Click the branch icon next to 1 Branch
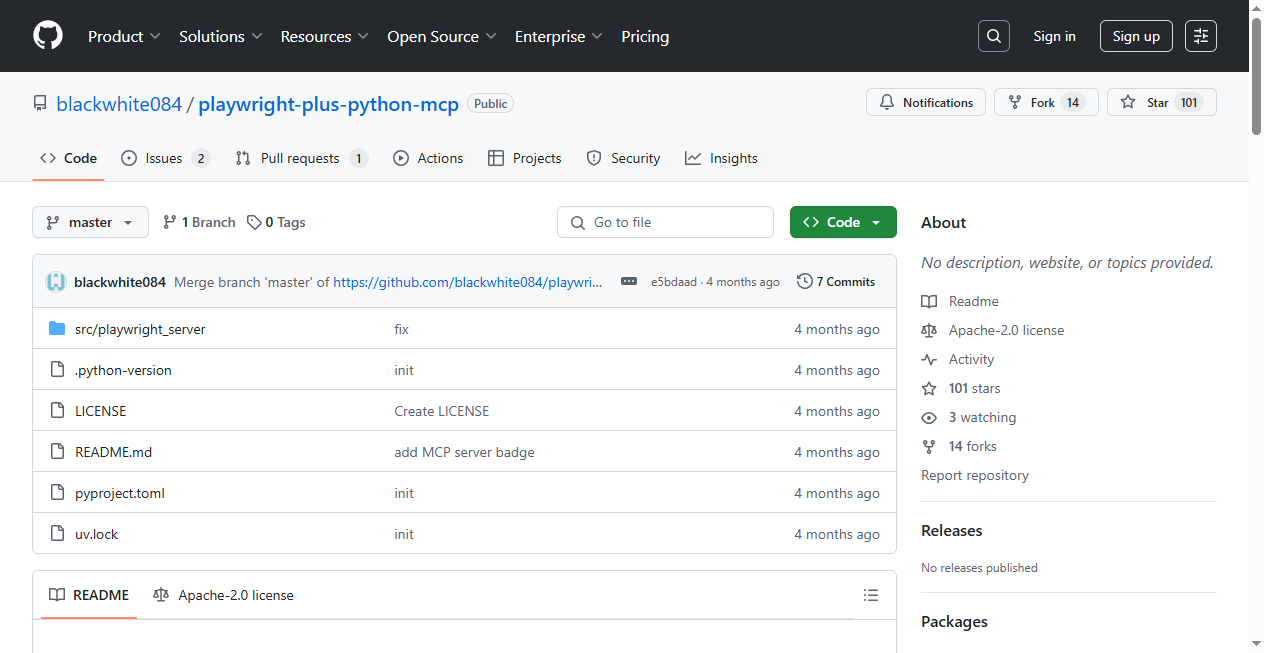This screenshot has width=1264, height=653. click(x=170, y=222)
